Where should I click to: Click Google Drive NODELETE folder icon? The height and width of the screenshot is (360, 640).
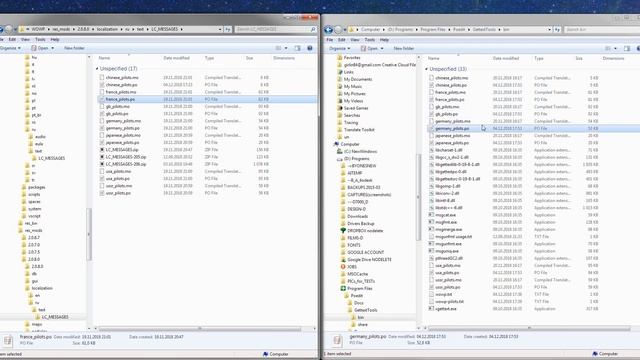pos(343,260)
